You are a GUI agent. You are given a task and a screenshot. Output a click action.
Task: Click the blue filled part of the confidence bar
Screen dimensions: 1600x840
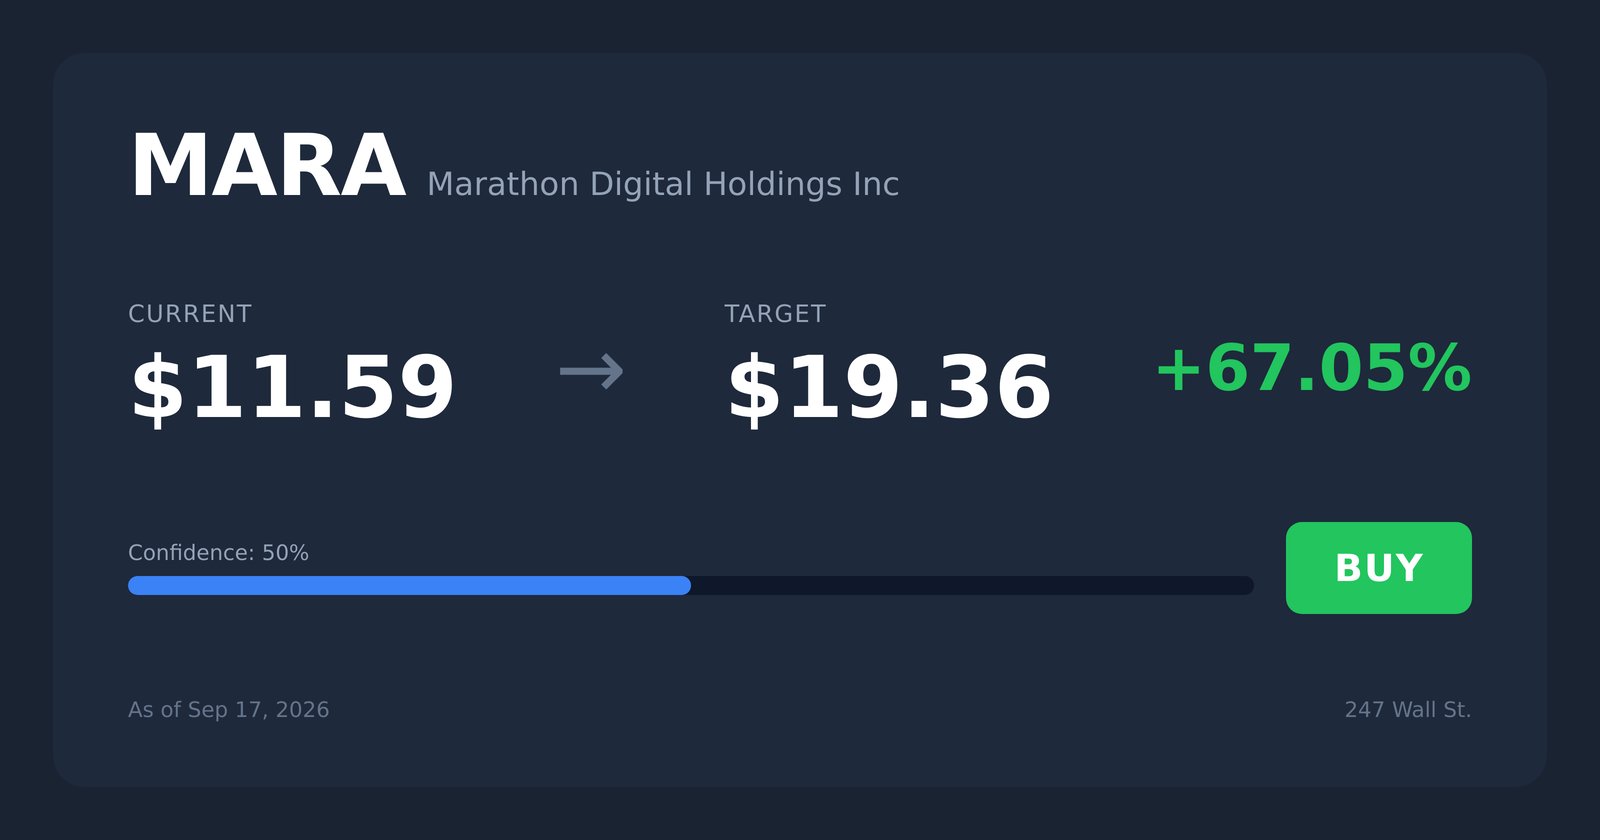point(409,585)
